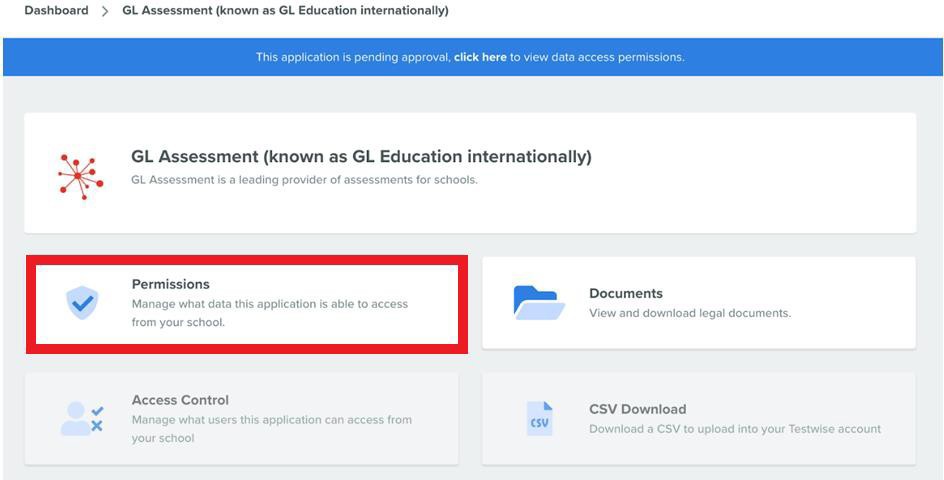Click the CSV file icon

tap(539, 419)
